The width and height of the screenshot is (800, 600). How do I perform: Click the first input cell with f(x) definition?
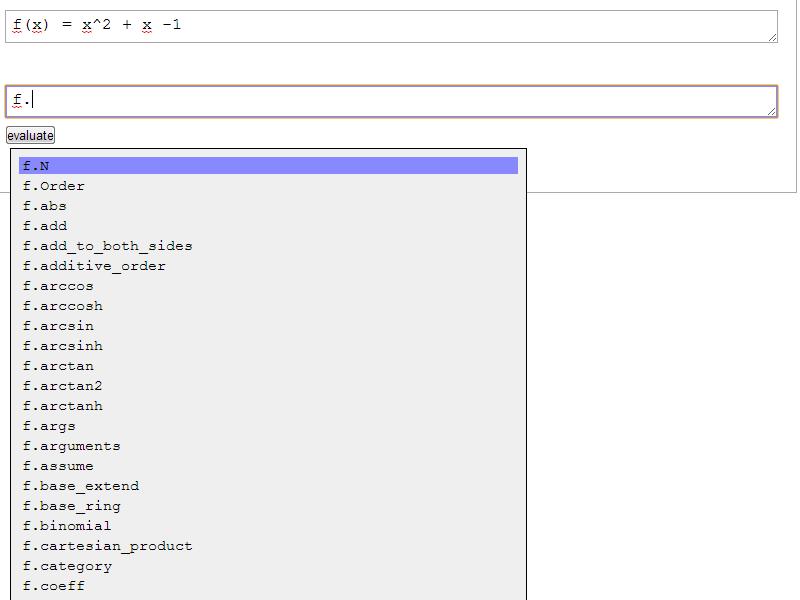(390, 26)
